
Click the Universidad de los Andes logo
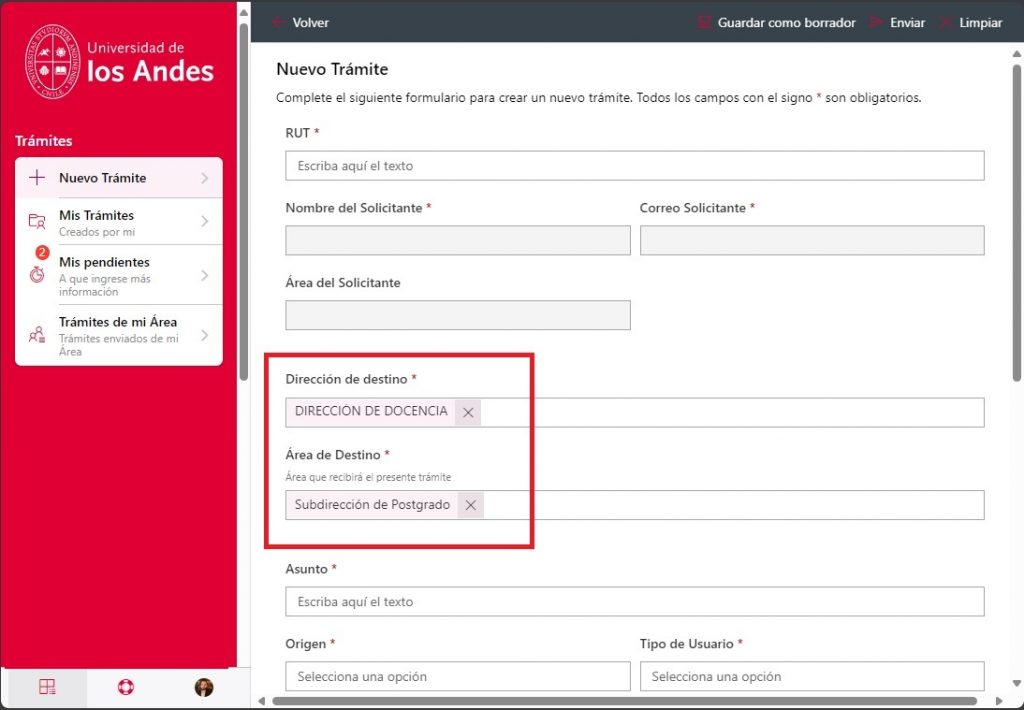click(119, 62)
